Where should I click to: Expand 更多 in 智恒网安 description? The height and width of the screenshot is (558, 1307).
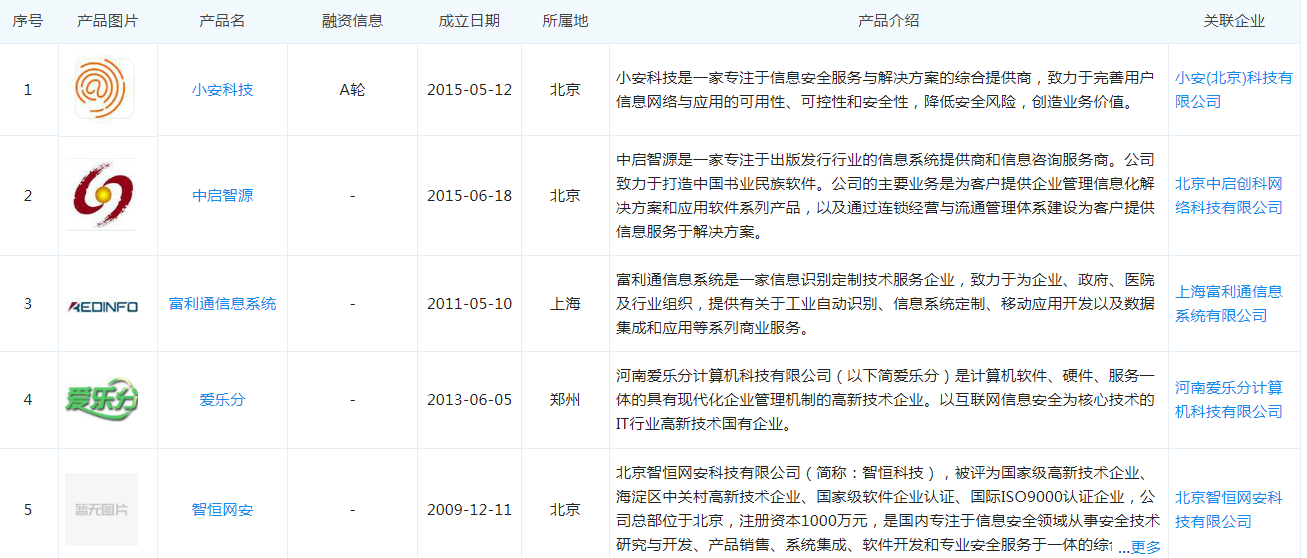(1145, 546)
